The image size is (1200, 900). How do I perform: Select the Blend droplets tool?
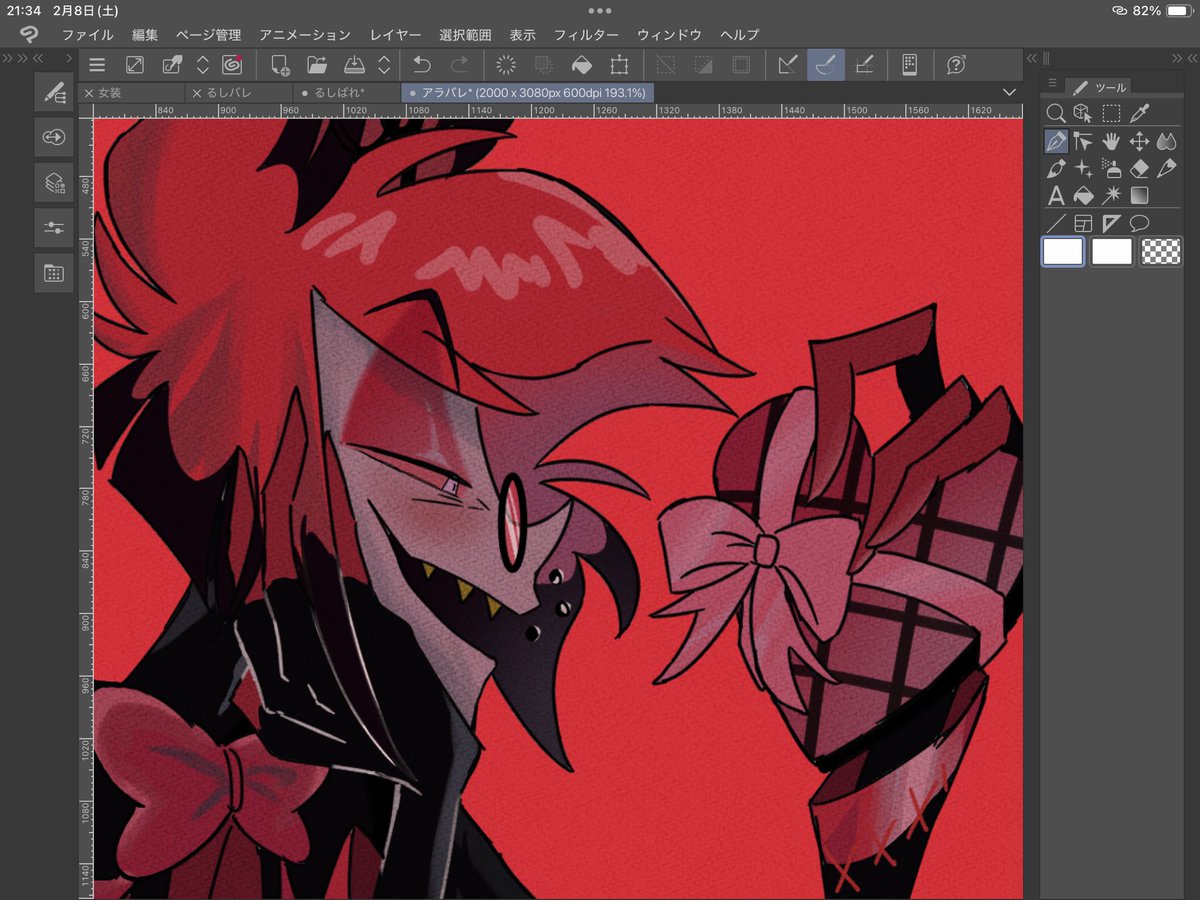coord(1166,141)
